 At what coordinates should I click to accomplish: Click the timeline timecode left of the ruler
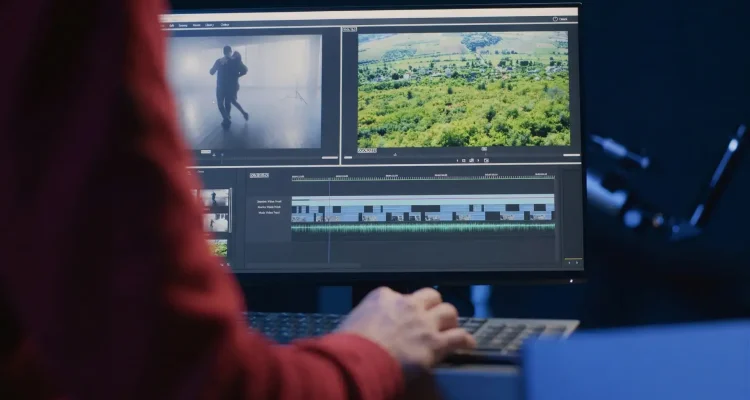259,176
